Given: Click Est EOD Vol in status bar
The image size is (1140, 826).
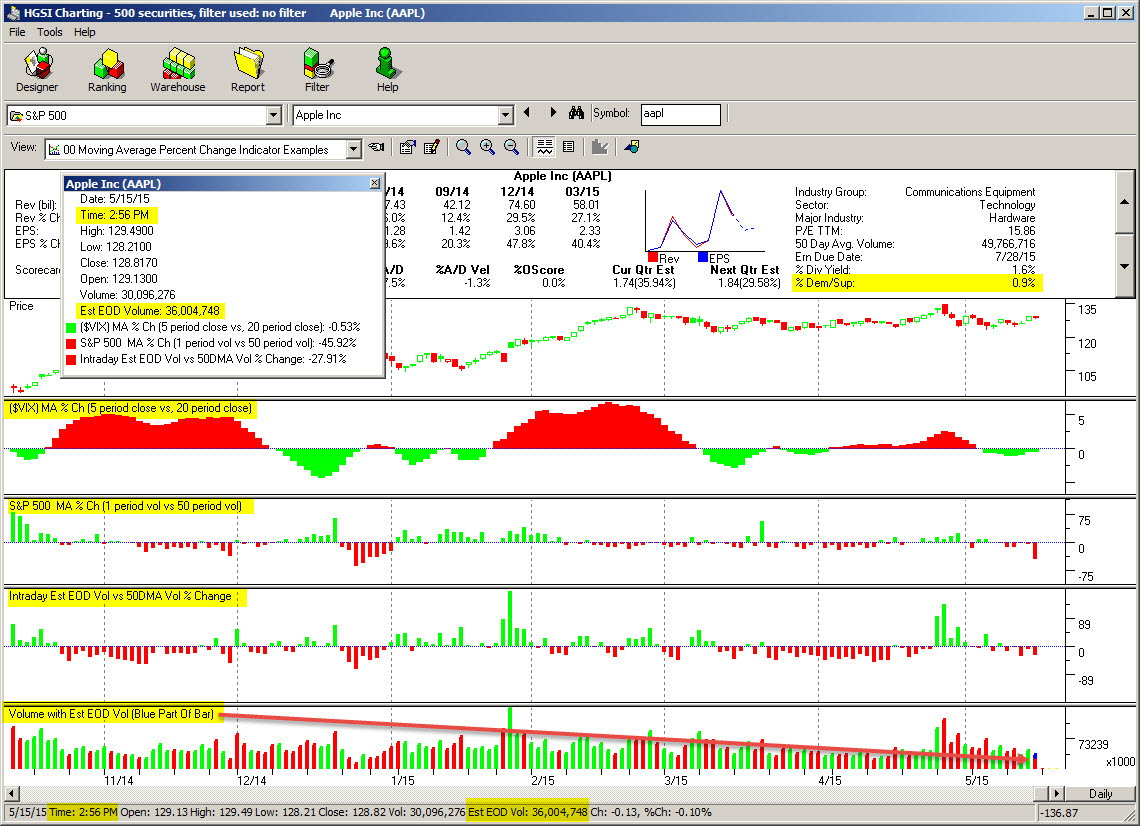Looking at the screenshot, I should [x=528, y=812].
